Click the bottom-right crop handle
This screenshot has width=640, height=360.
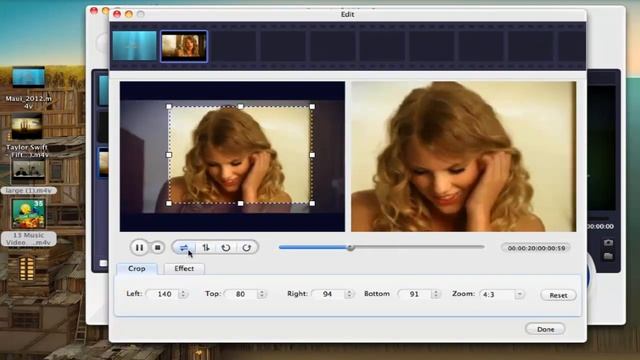(x=312, y=203)
